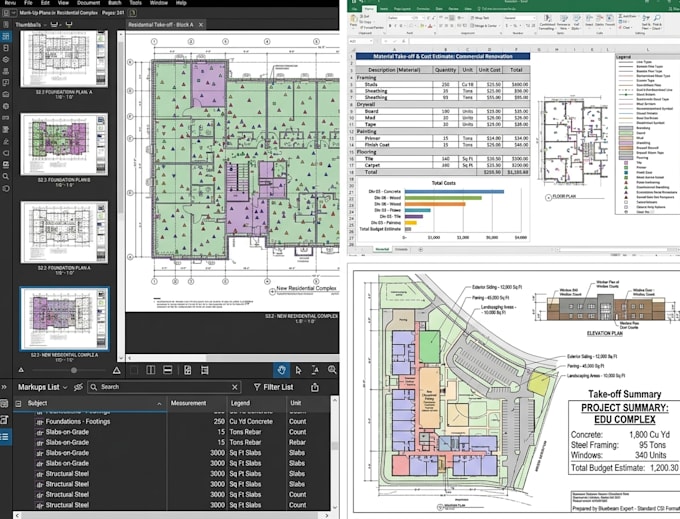Select the Text Select tool
The image size is (680, 519).
[x=315, y=370]
